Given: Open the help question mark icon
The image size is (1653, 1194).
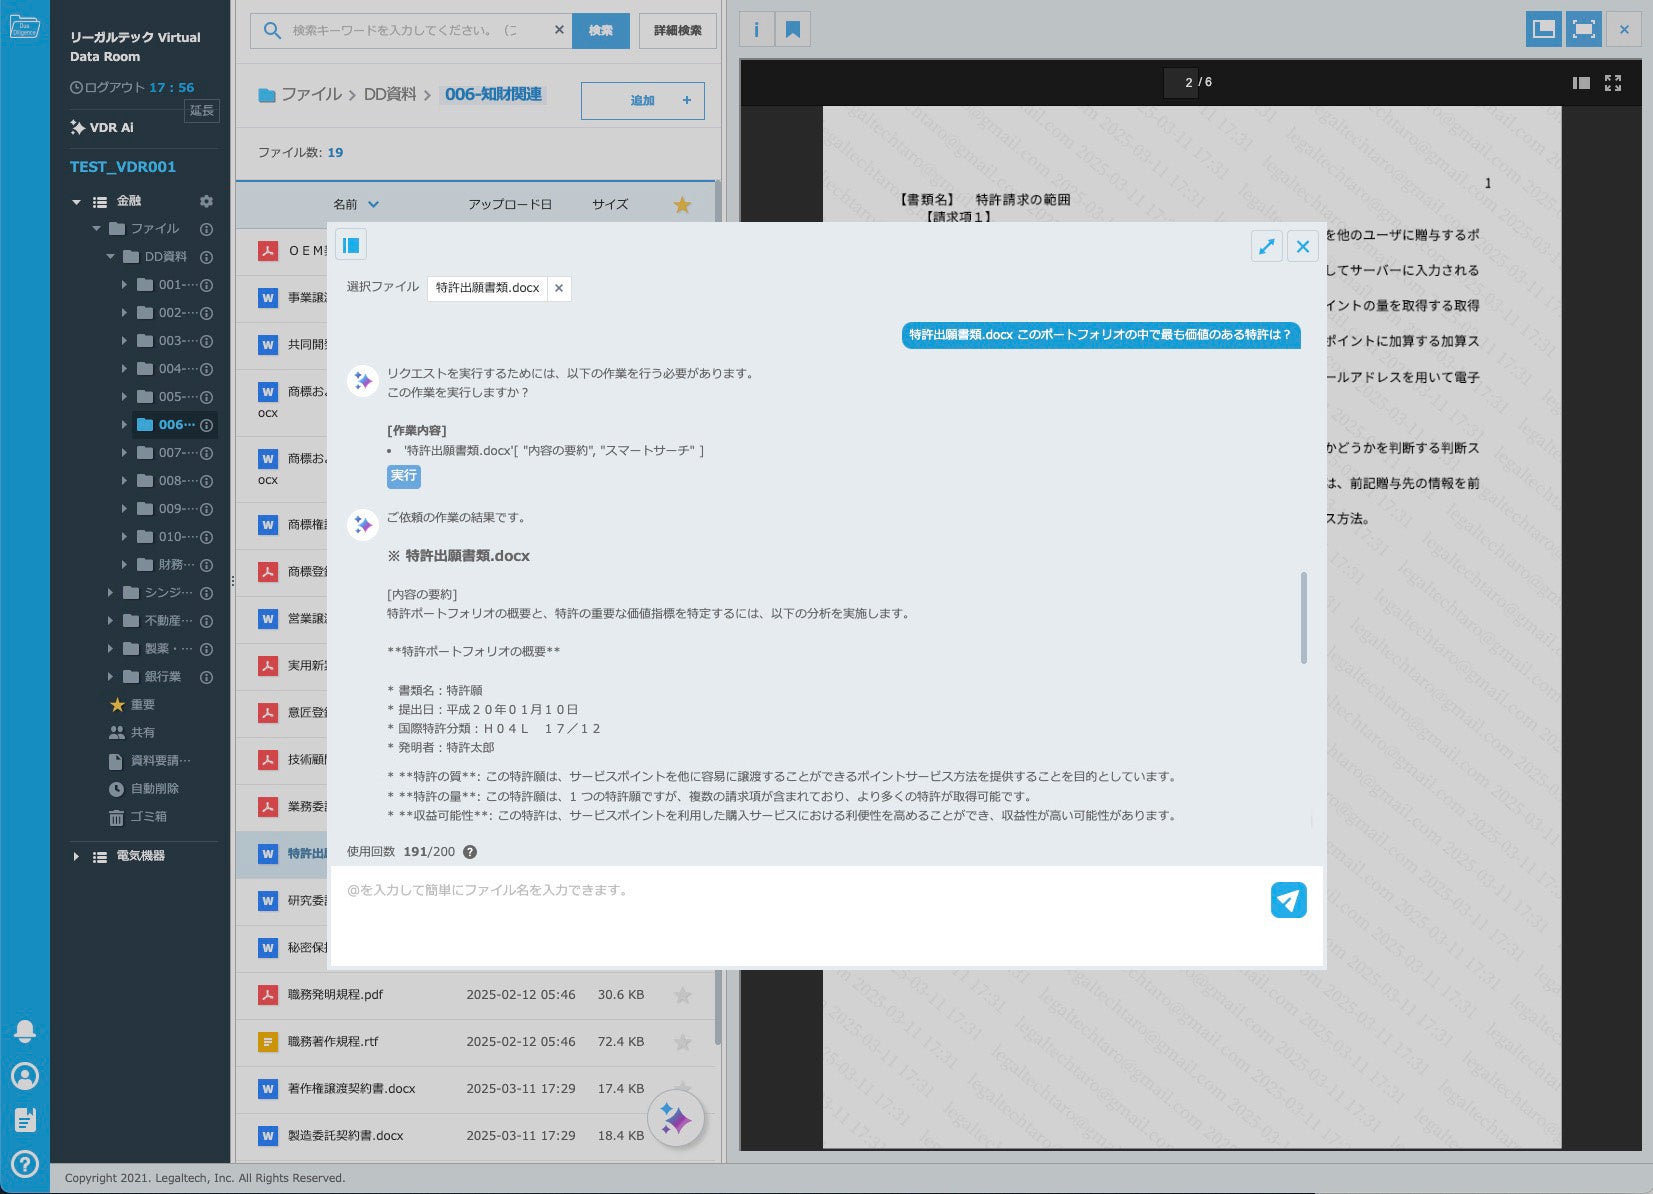Looking at the screenshot, I should 25,1164.
